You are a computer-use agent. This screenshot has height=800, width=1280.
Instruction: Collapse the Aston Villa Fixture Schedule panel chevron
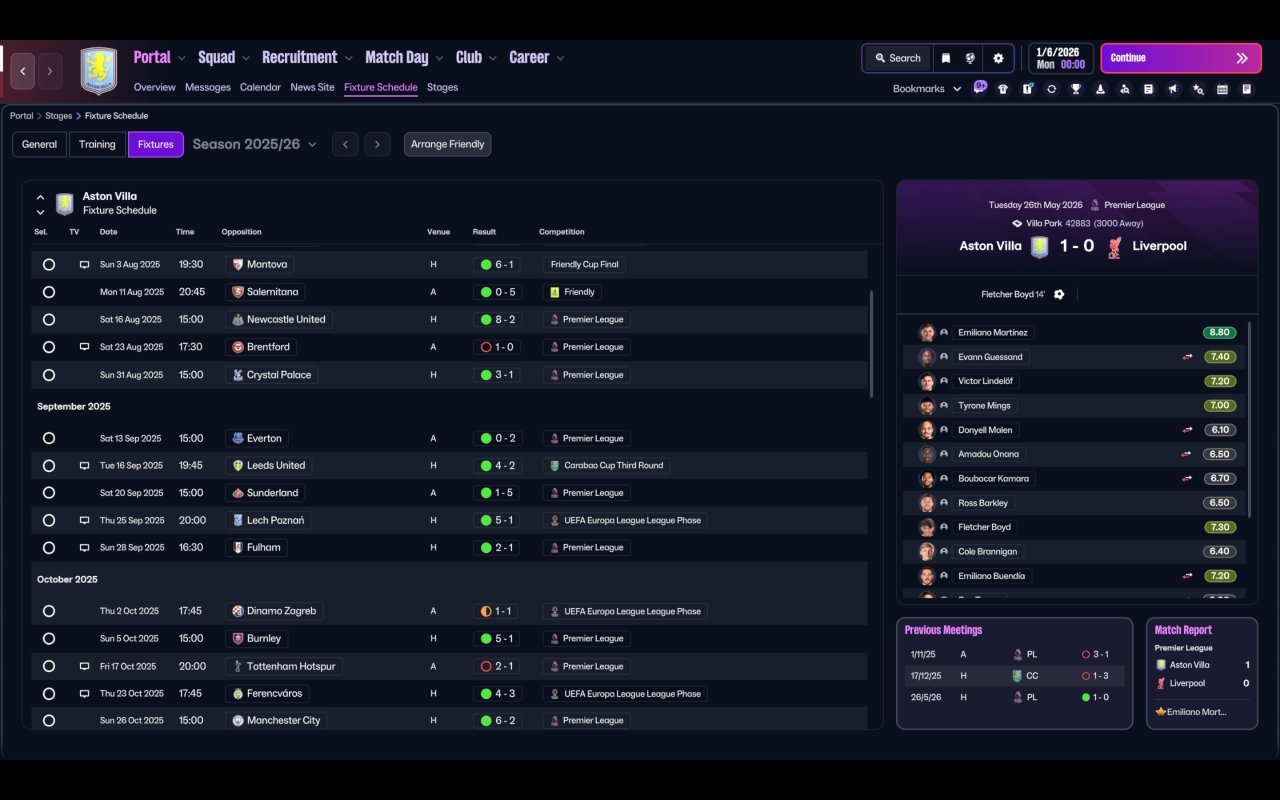40,197
